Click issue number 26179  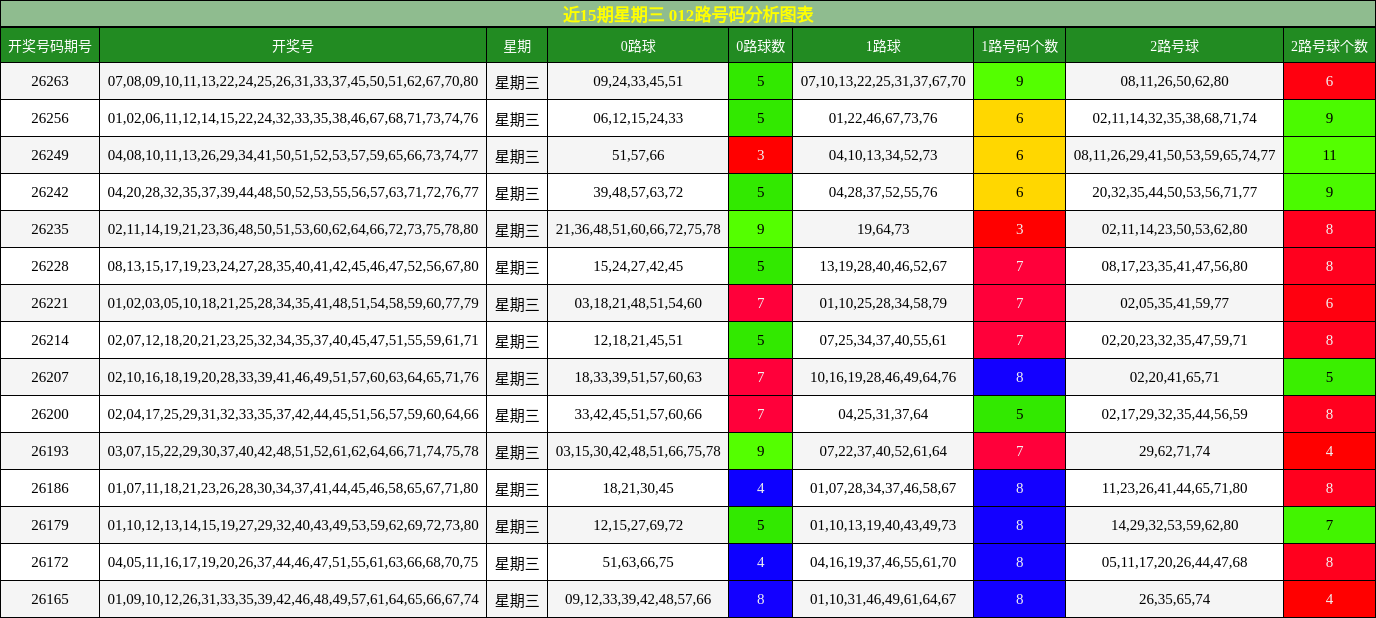tap(50, 525)
